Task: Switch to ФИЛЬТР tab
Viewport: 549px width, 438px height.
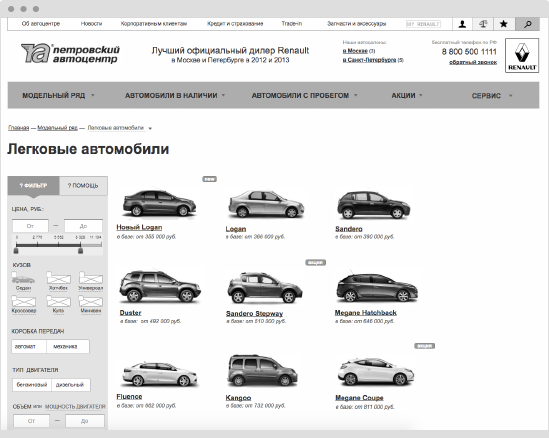Action: coord(33,185)
